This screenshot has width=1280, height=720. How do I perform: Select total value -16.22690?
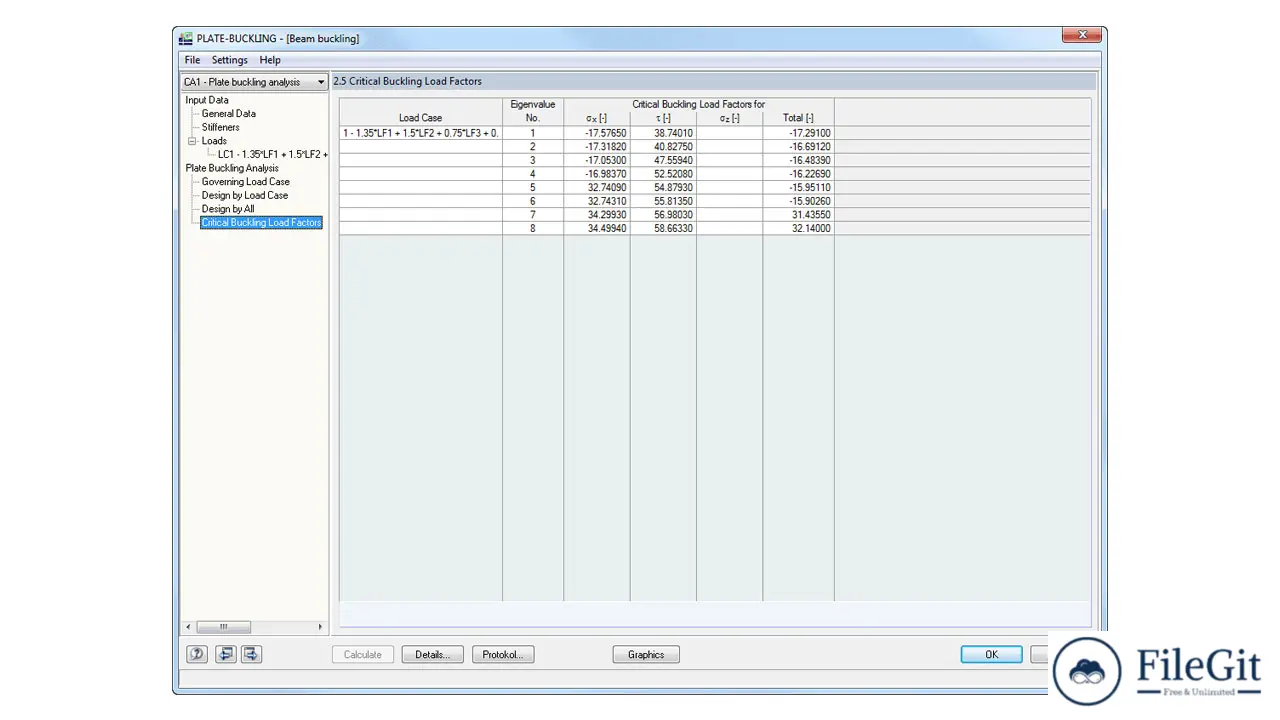click(x=798, y=174)
